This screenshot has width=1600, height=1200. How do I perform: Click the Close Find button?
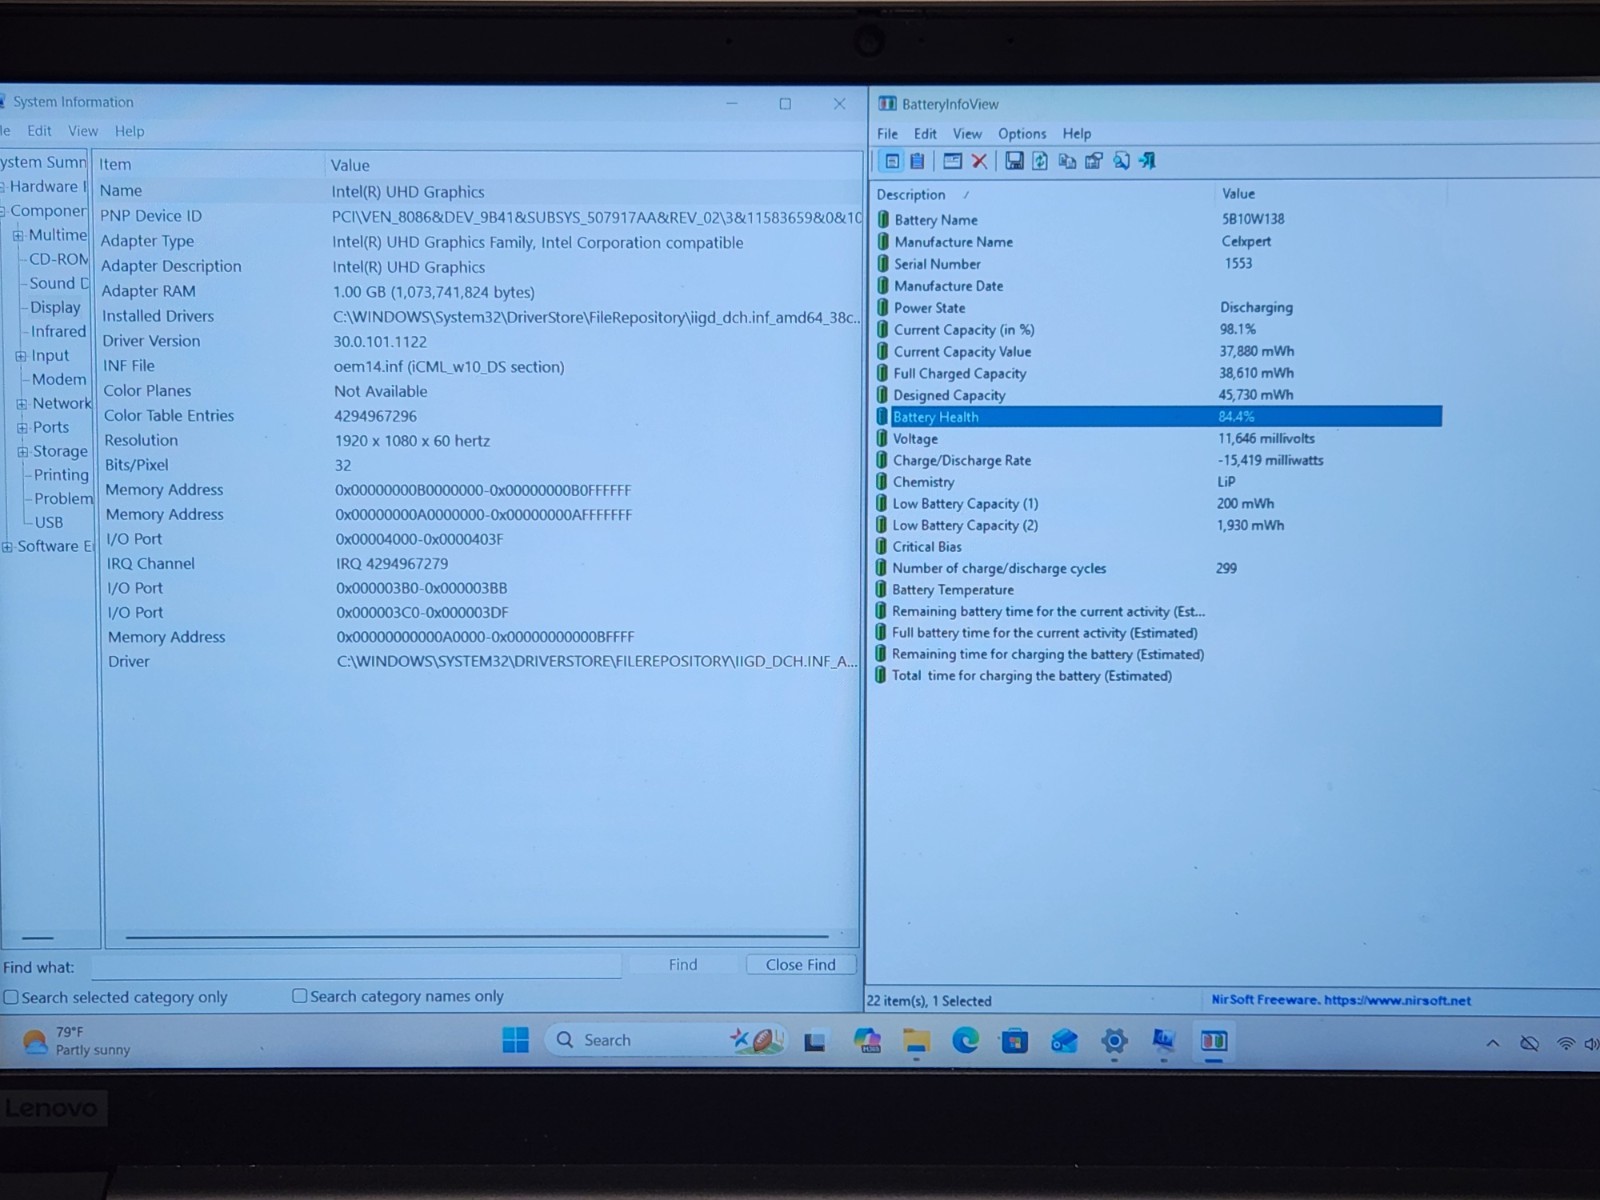click(801, 964)
